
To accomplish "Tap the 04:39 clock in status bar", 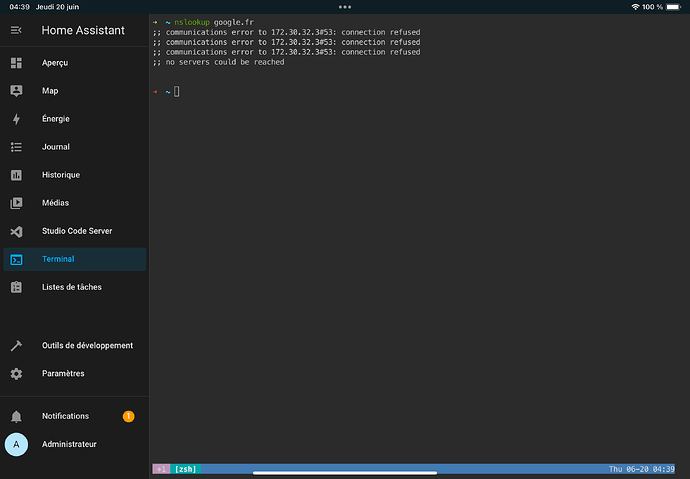I will pyautogui.click(x=19, y=7).
